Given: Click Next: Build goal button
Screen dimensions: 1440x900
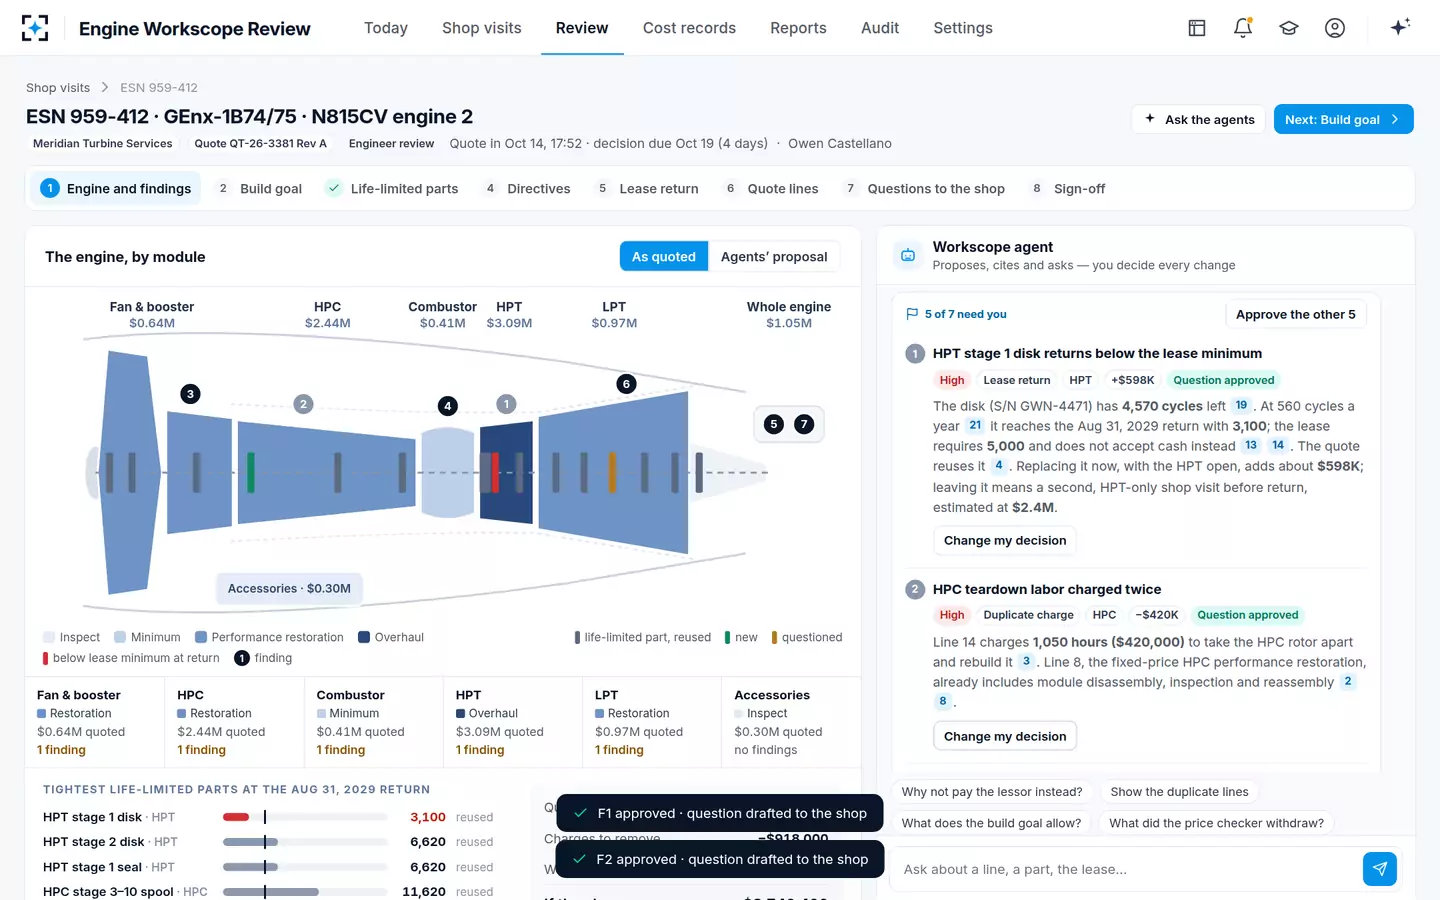Looking at the screenshot, I should [1343, 119].
